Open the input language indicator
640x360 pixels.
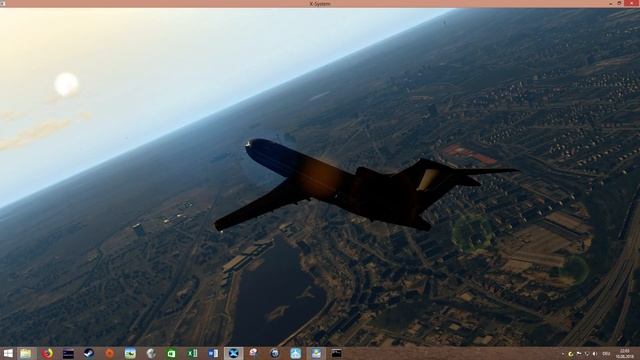pos(606,354)
